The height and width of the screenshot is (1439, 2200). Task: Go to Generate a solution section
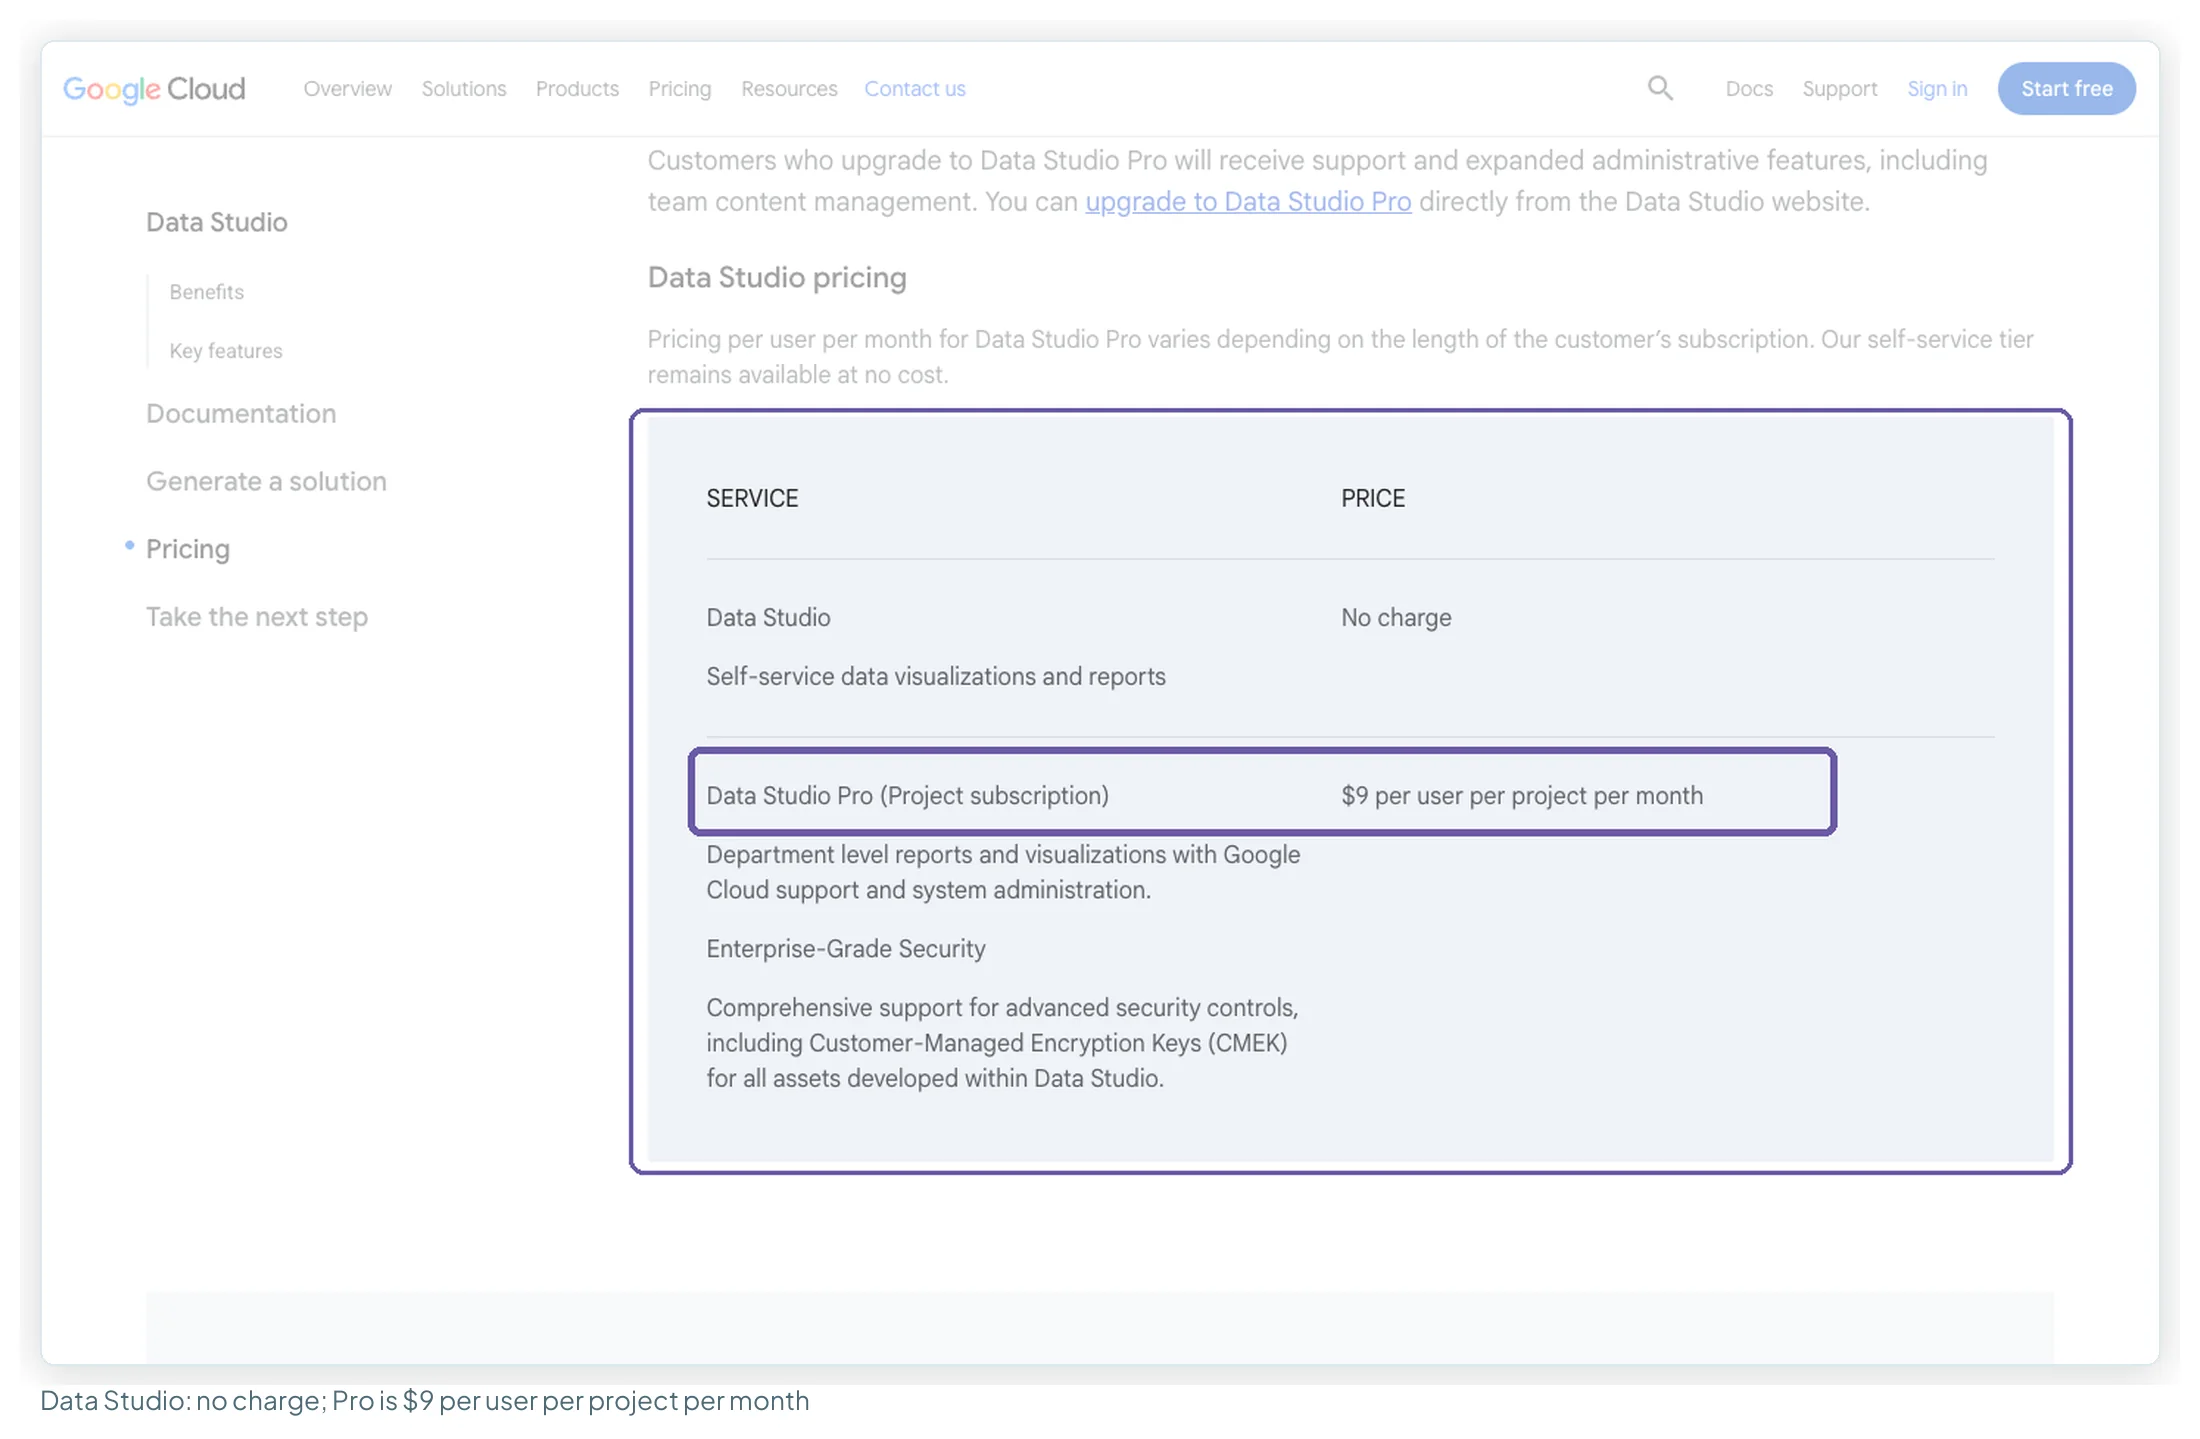point(266,482)
